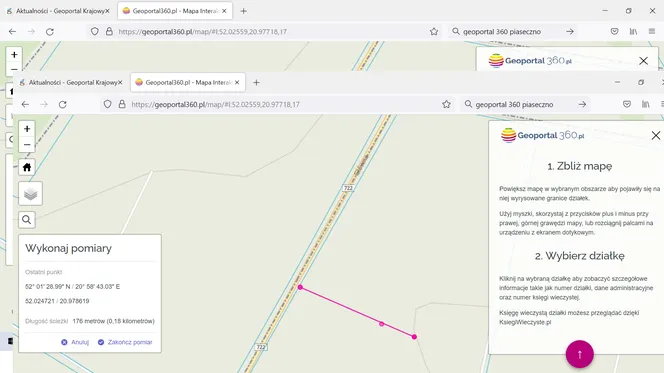Click the '2. Wybierz działkę' heading
This screenshot has height=373, width=664.
579,256
